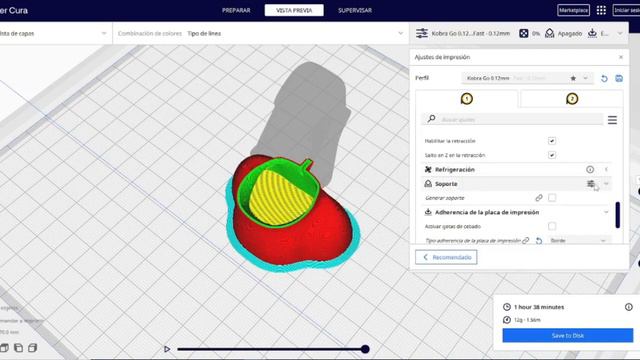The image size is (640, 360).
Task: Select the third camera view cube icon
Action: click(x=33, y=348)
